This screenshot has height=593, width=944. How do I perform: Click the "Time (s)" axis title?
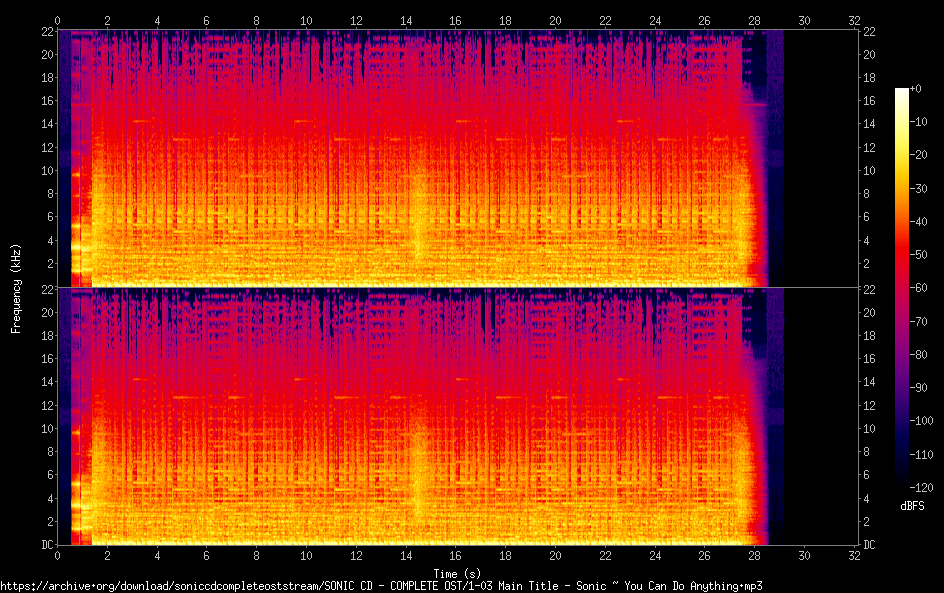(456, 573)
